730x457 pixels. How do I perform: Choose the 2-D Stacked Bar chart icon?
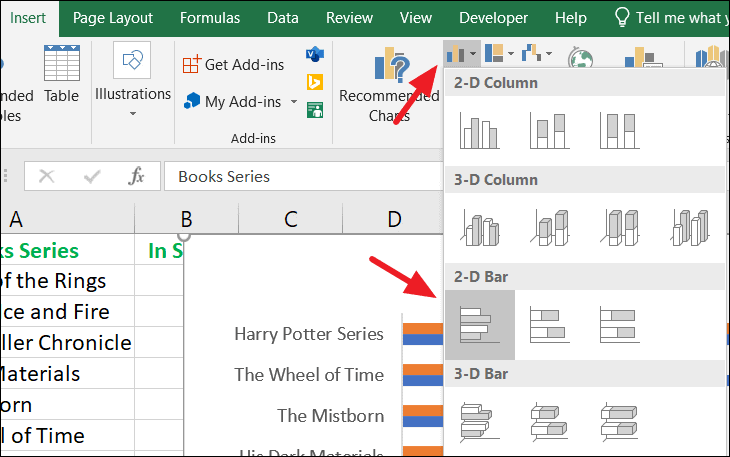[x=550, y=325]
